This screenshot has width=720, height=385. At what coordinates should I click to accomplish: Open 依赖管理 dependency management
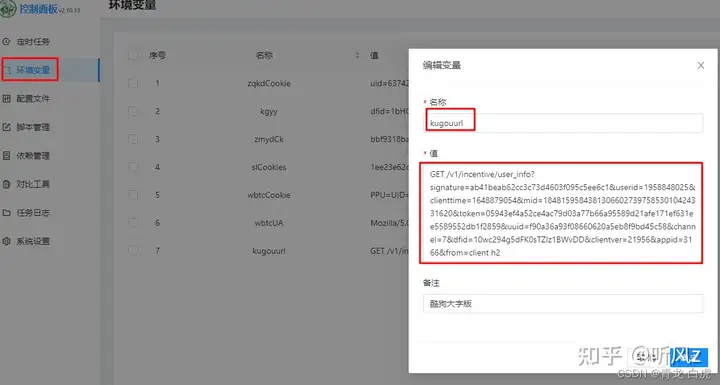point(33,156)
